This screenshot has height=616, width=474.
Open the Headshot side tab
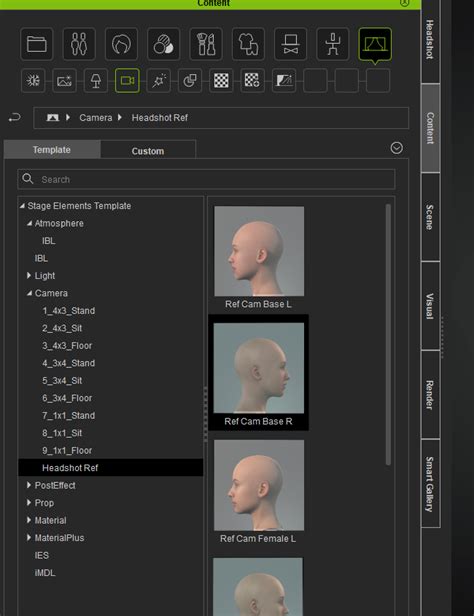click(430, 40)
